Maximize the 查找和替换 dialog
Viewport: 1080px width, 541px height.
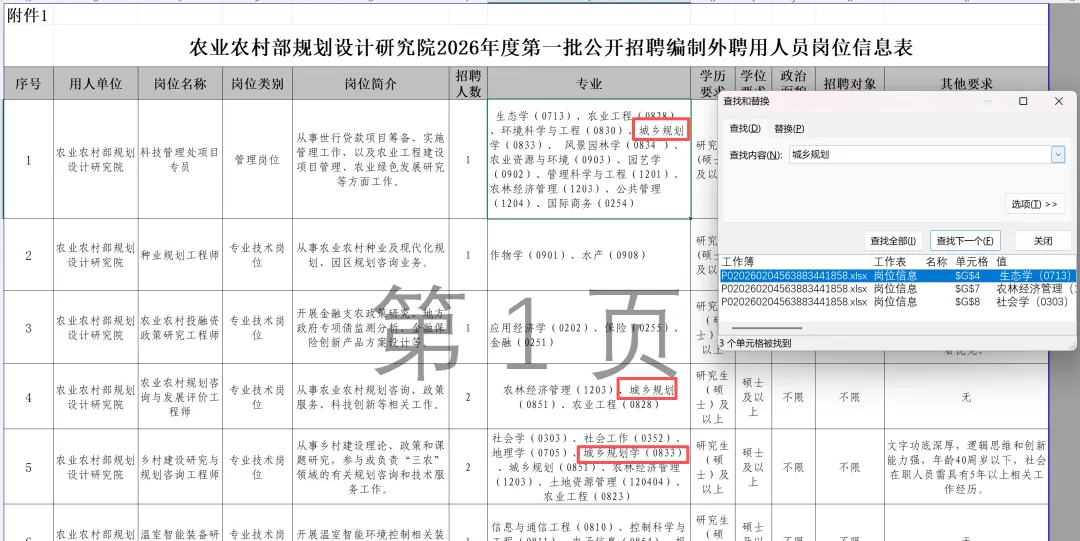tap(1023, 101)
